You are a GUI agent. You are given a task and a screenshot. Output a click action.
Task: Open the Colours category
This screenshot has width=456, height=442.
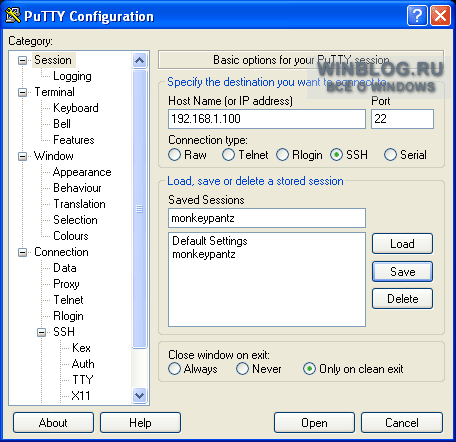(71, 236)
